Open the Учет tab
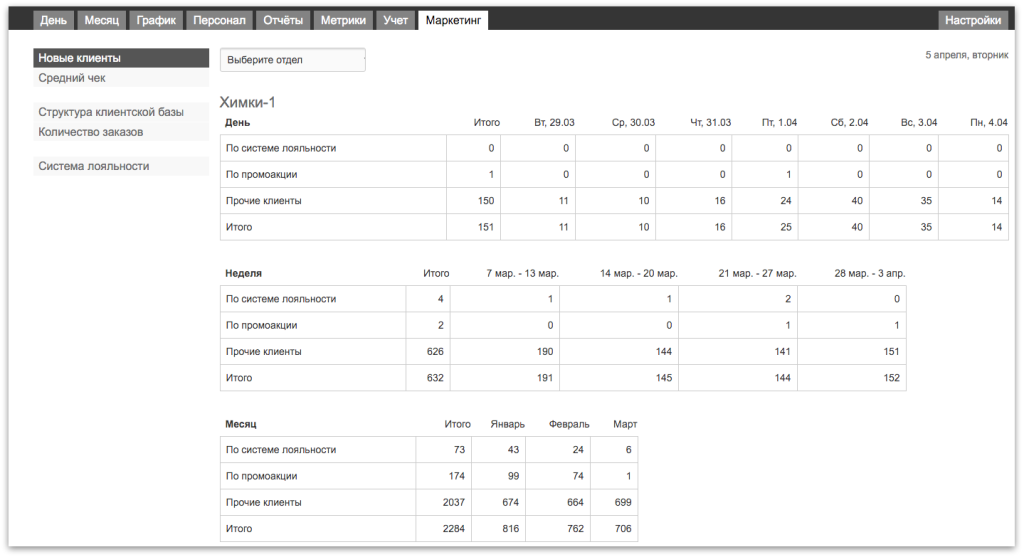This screenshot has width=1024, height=557. [x=395, y=20]
